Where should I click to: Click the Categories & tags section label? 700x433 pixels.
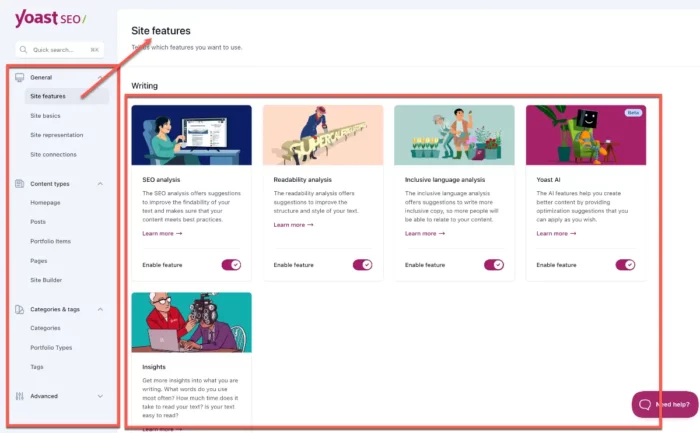click(x=55, y=309)
